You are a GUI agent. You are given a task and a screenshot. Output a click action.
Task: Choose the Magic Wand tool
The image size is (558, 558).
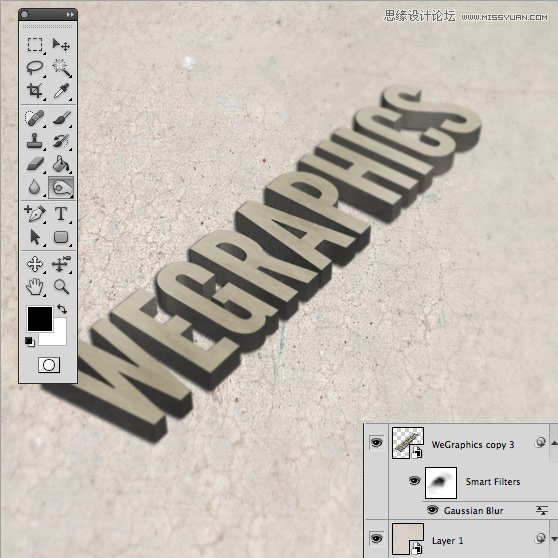tap(61, 68)
